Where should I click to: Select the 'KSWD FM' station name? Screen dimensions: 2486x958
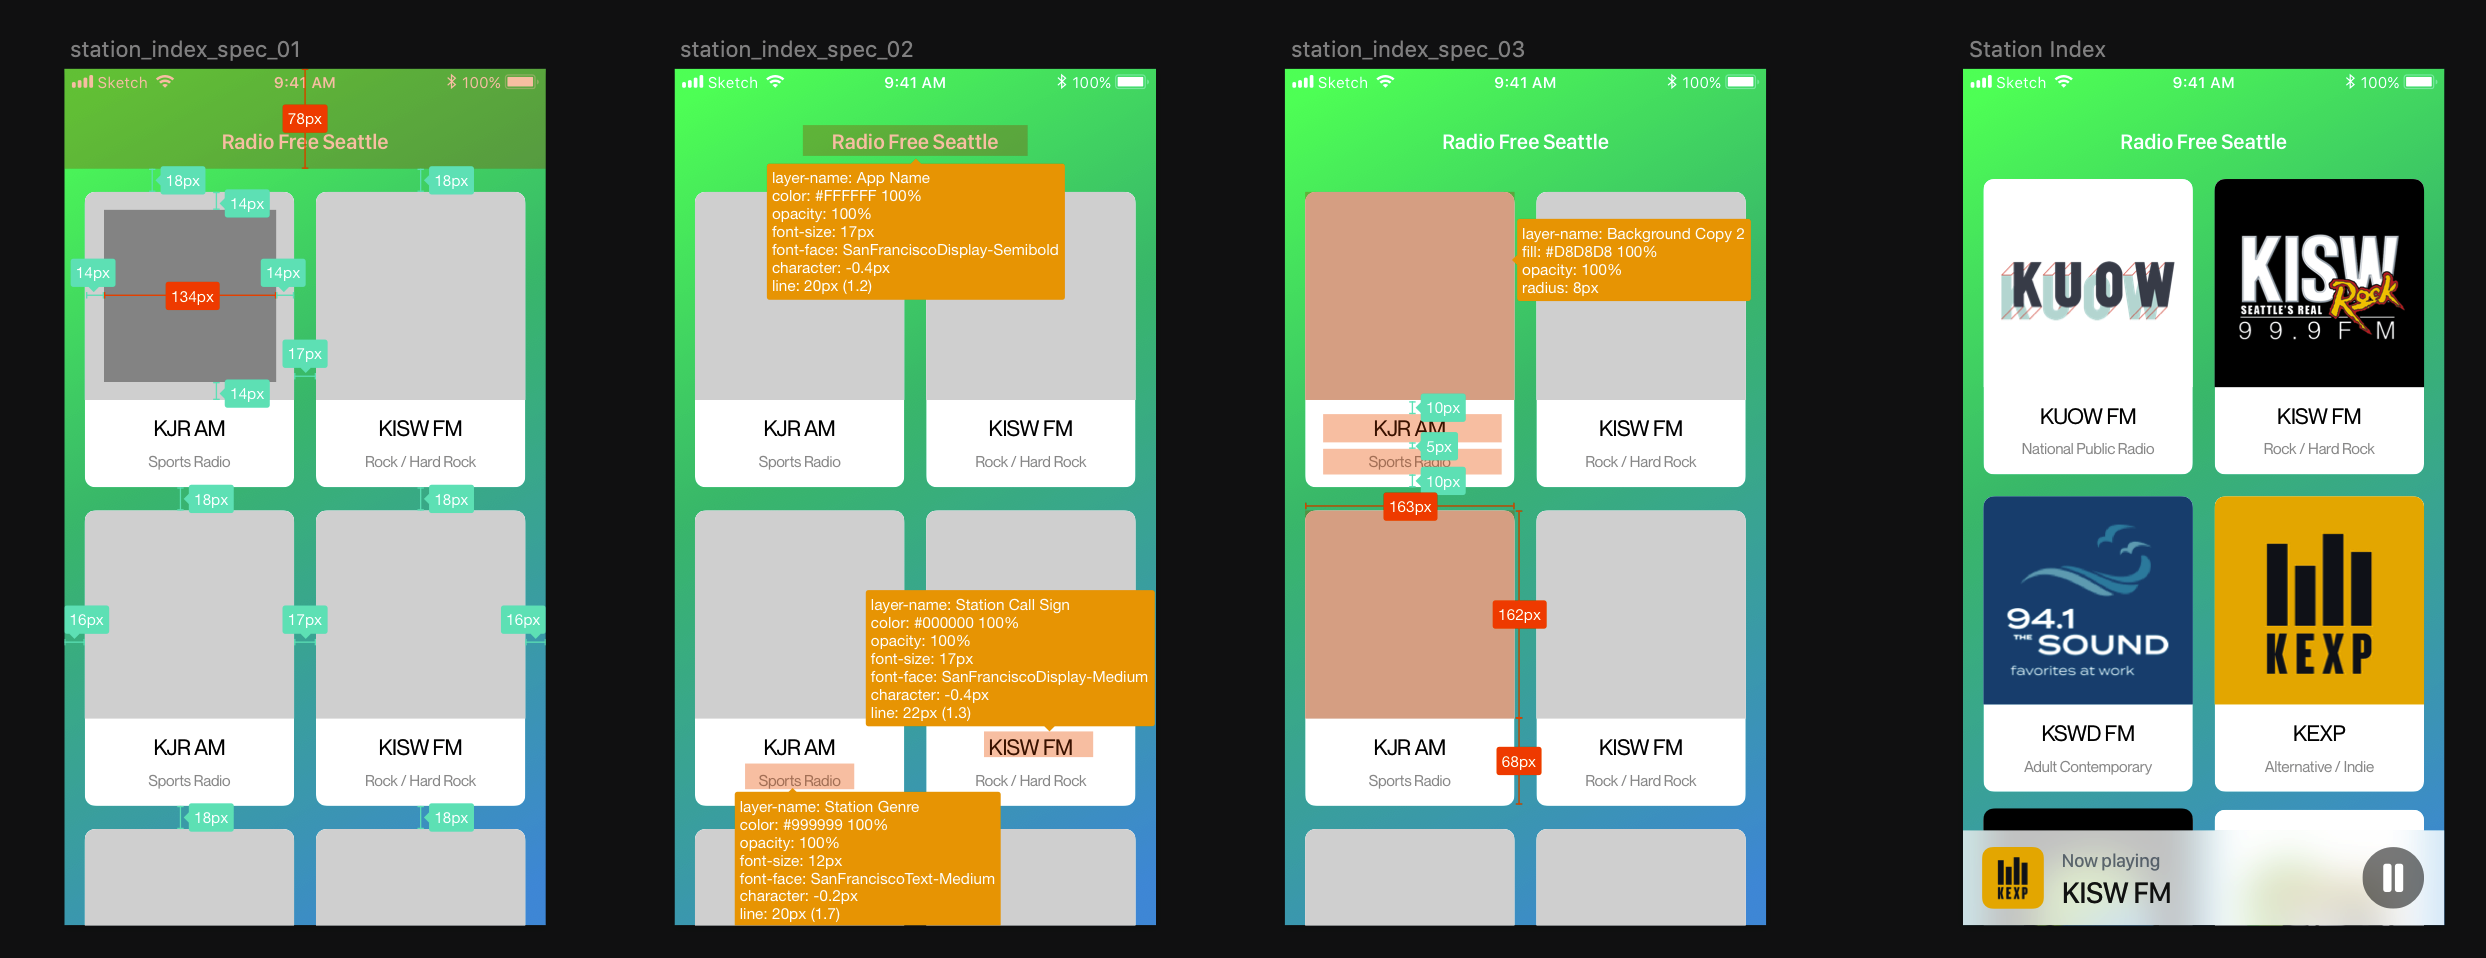tap(2088, 734)
